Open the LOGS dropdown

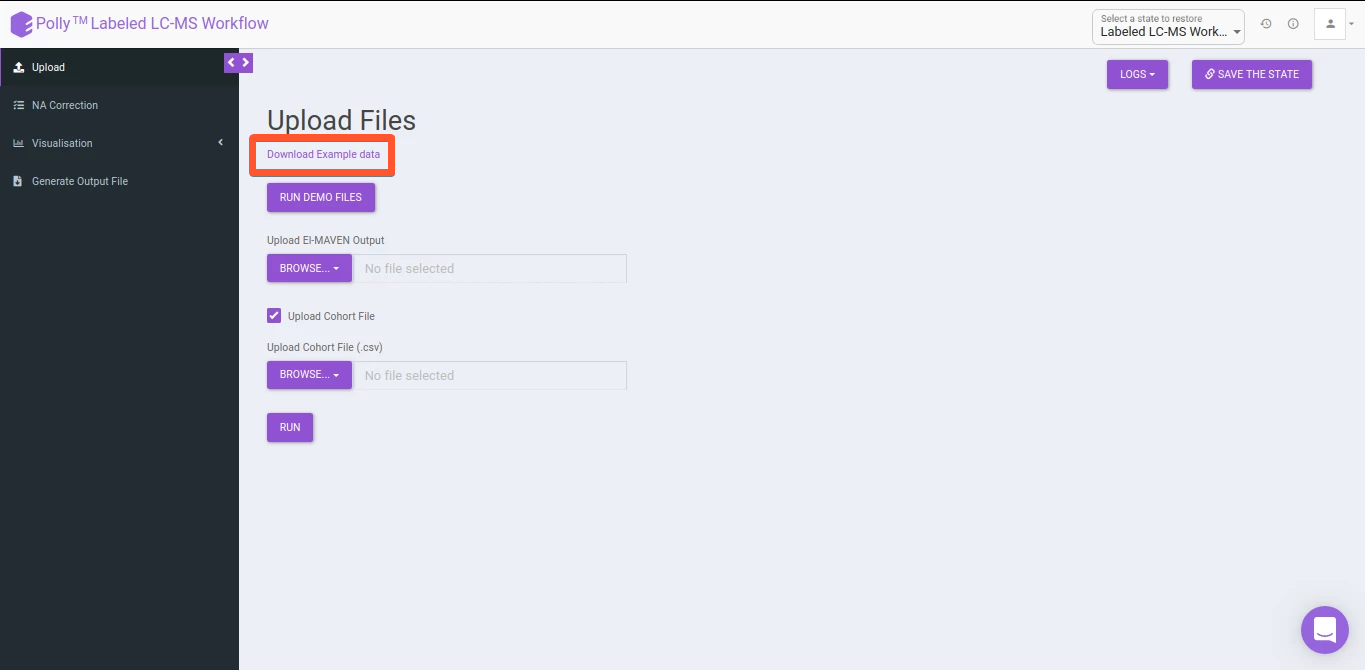click(x=1137, y=74)
